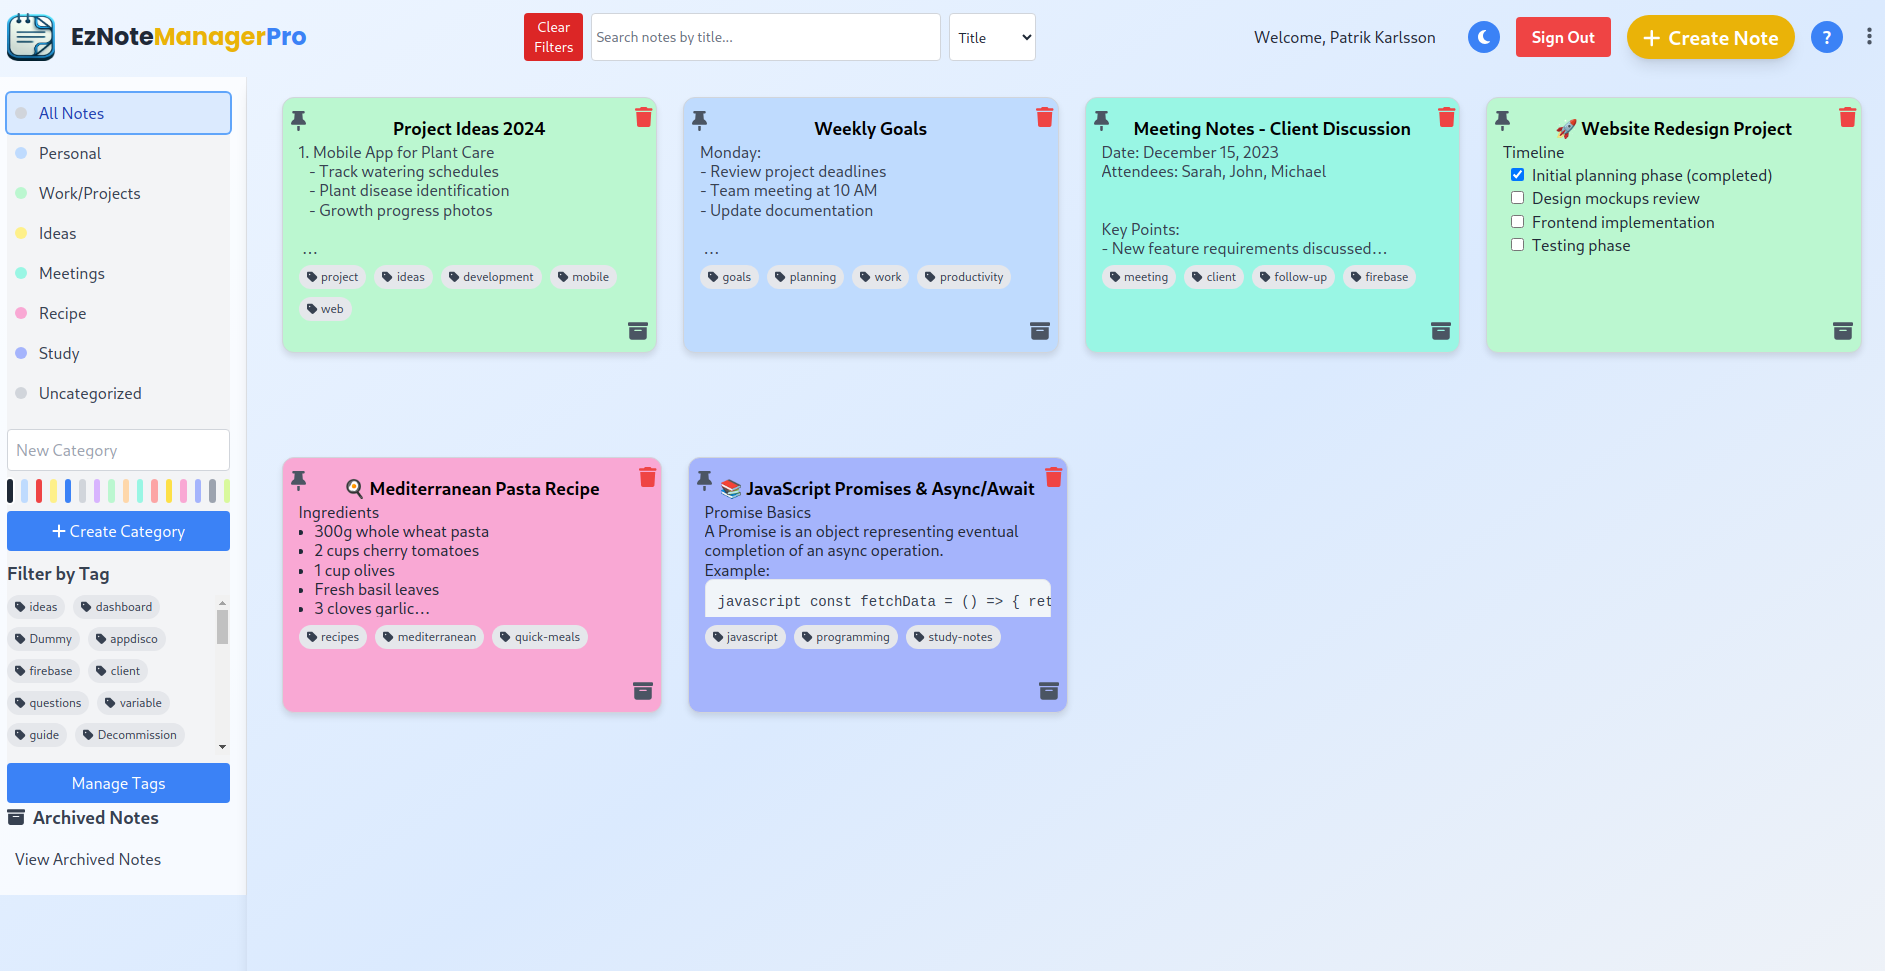Select the Work/Projects category
Viewport: 1885px width, 971px height.
(x=118, y=193)
